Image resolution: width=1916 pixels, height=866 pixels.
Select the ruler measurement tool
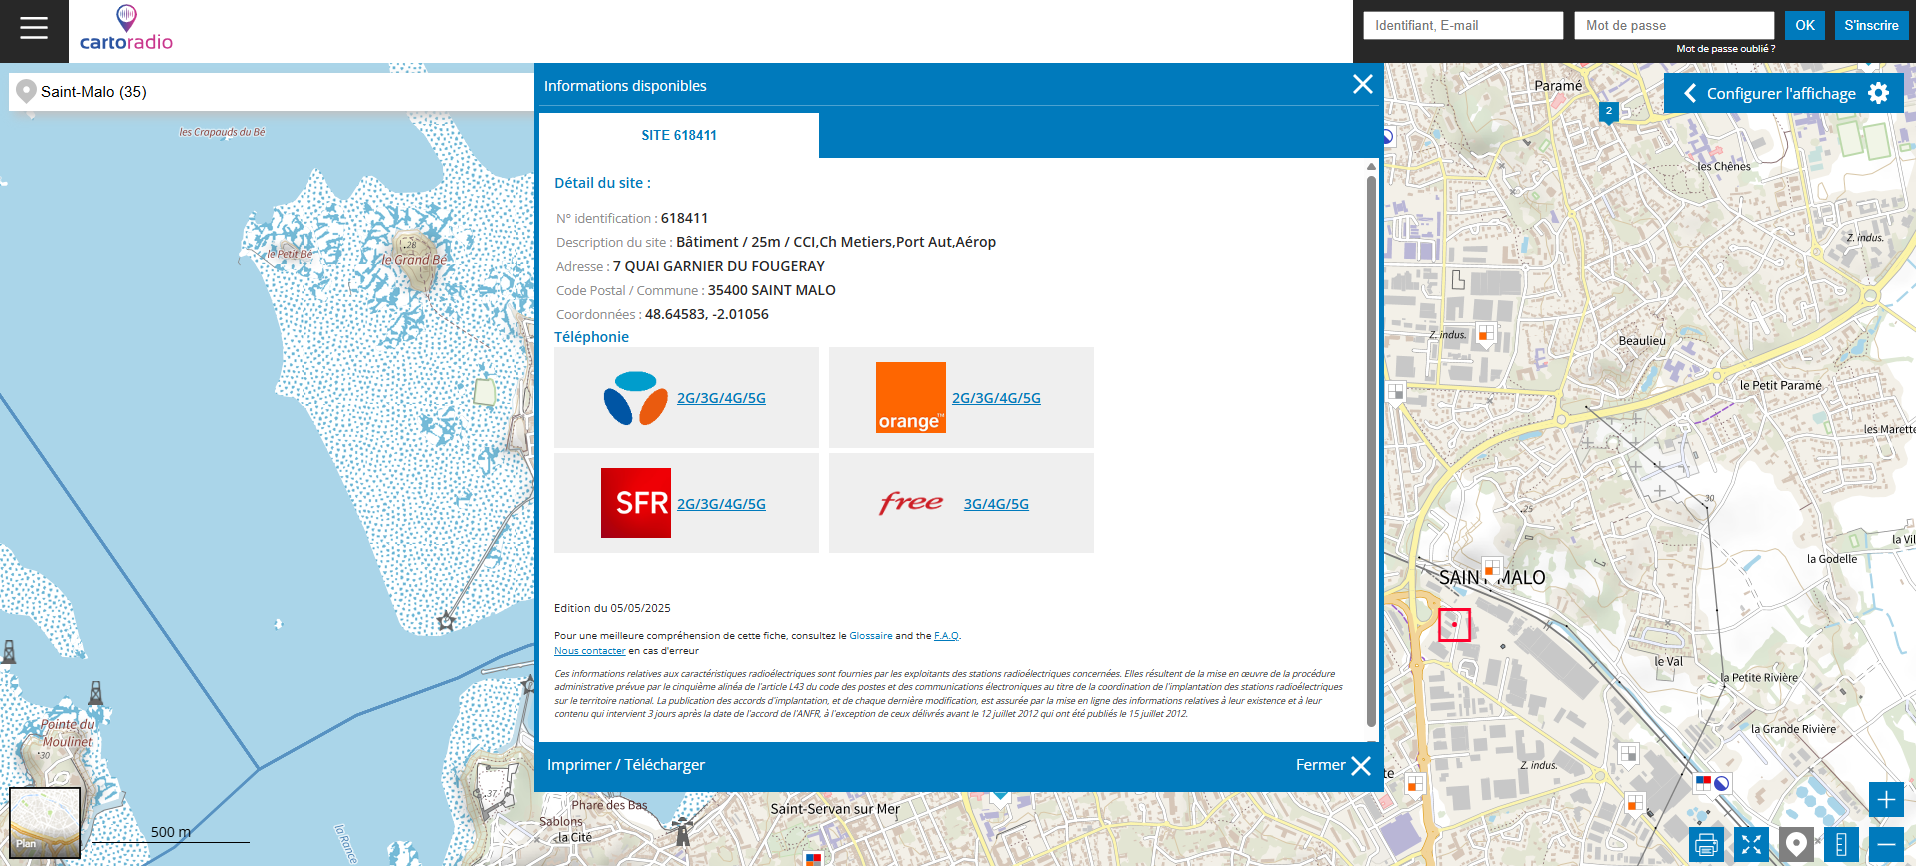click(1841, 844)
